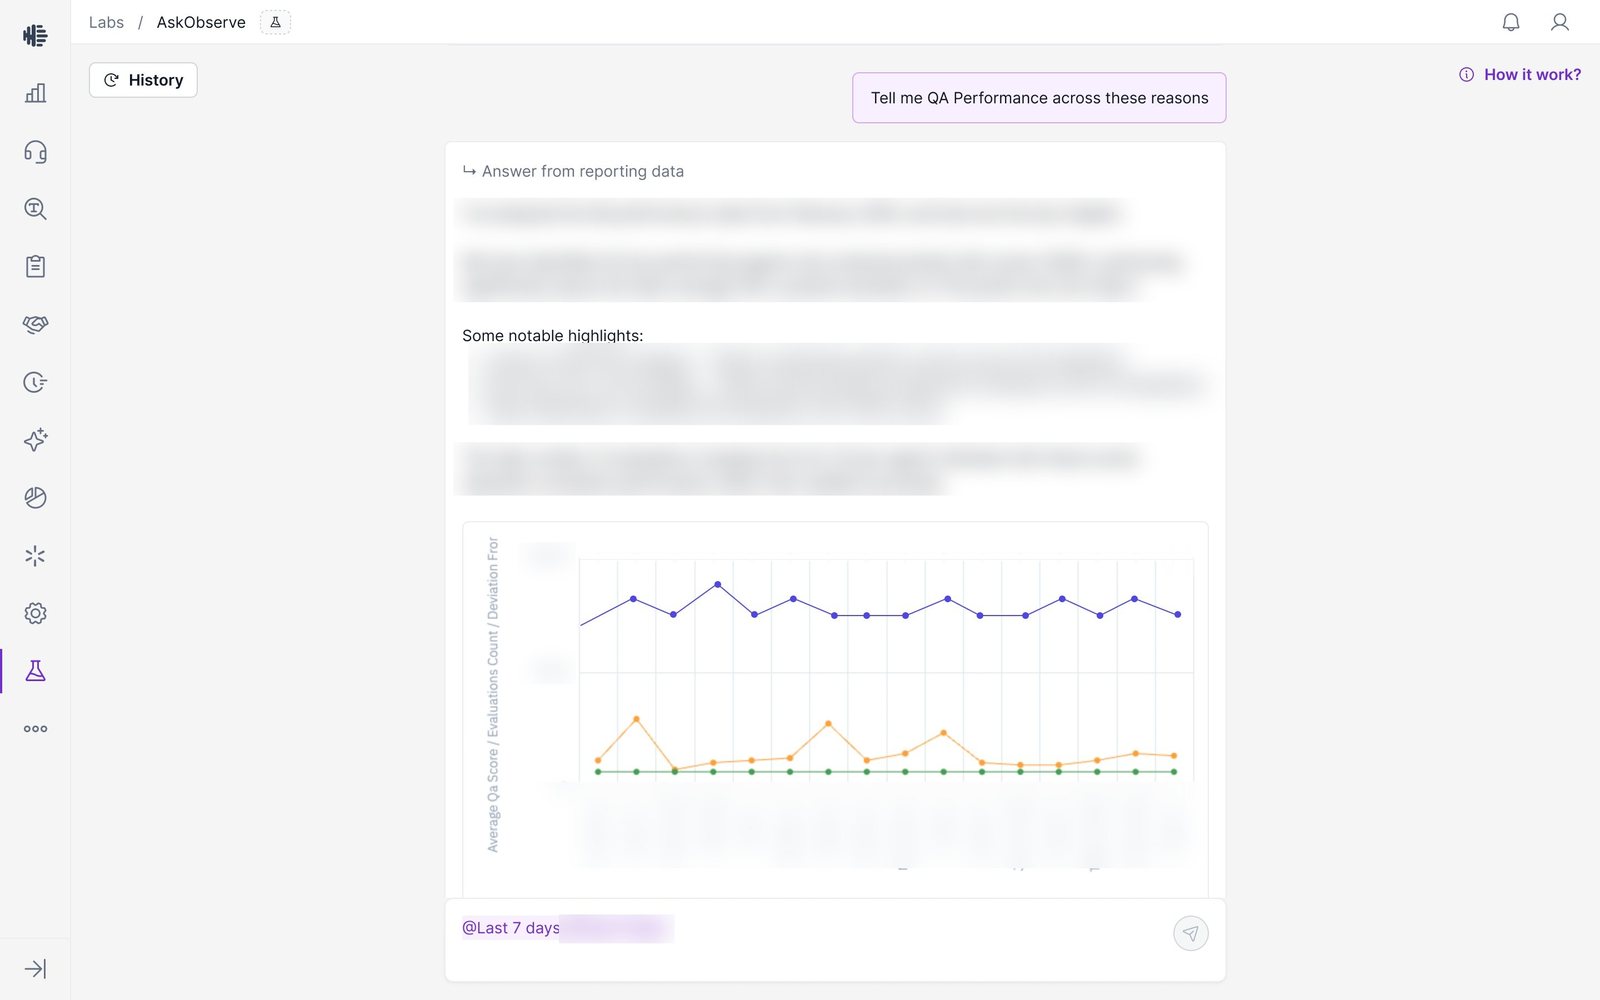Screen dimensions: 1600x1000
Task: Open the transcript search magnifier icon
Action: tap(35, 209)
